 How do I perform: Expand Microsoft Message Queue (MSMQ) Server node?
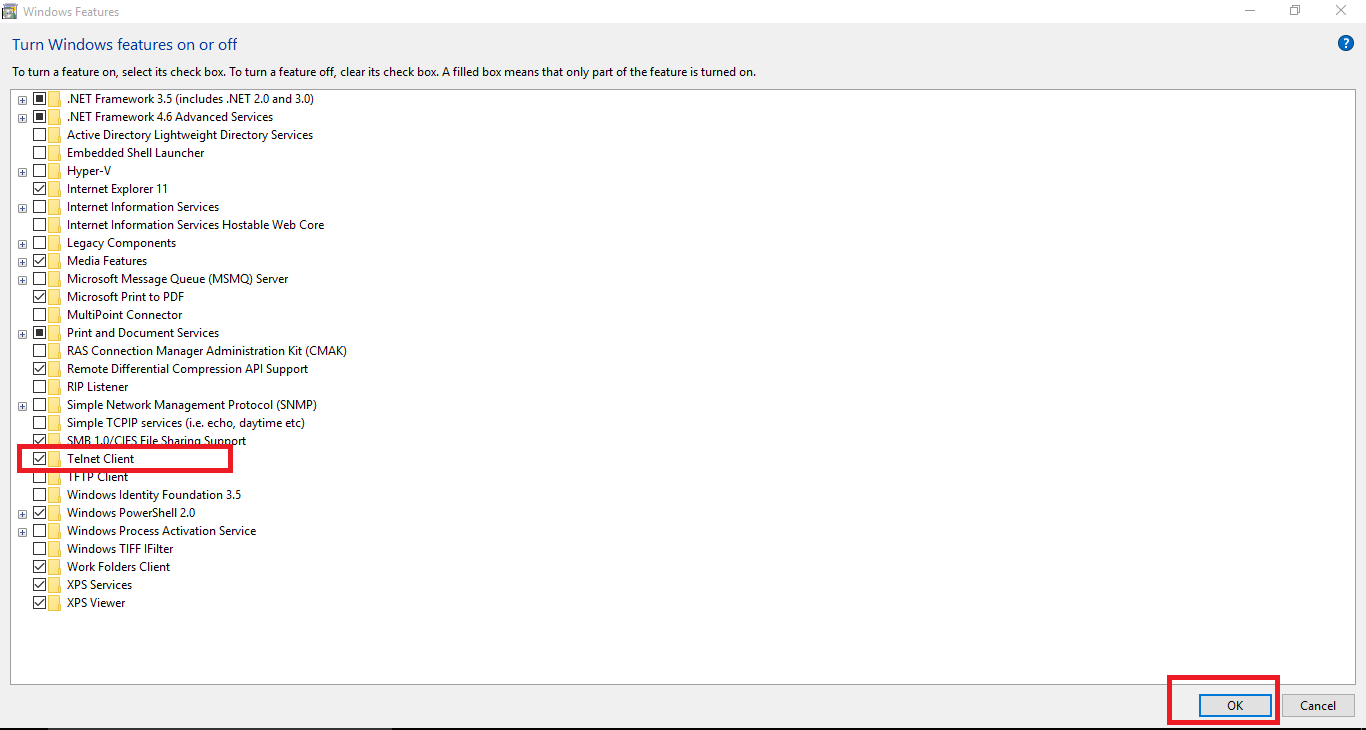click(x=22, y=280)
